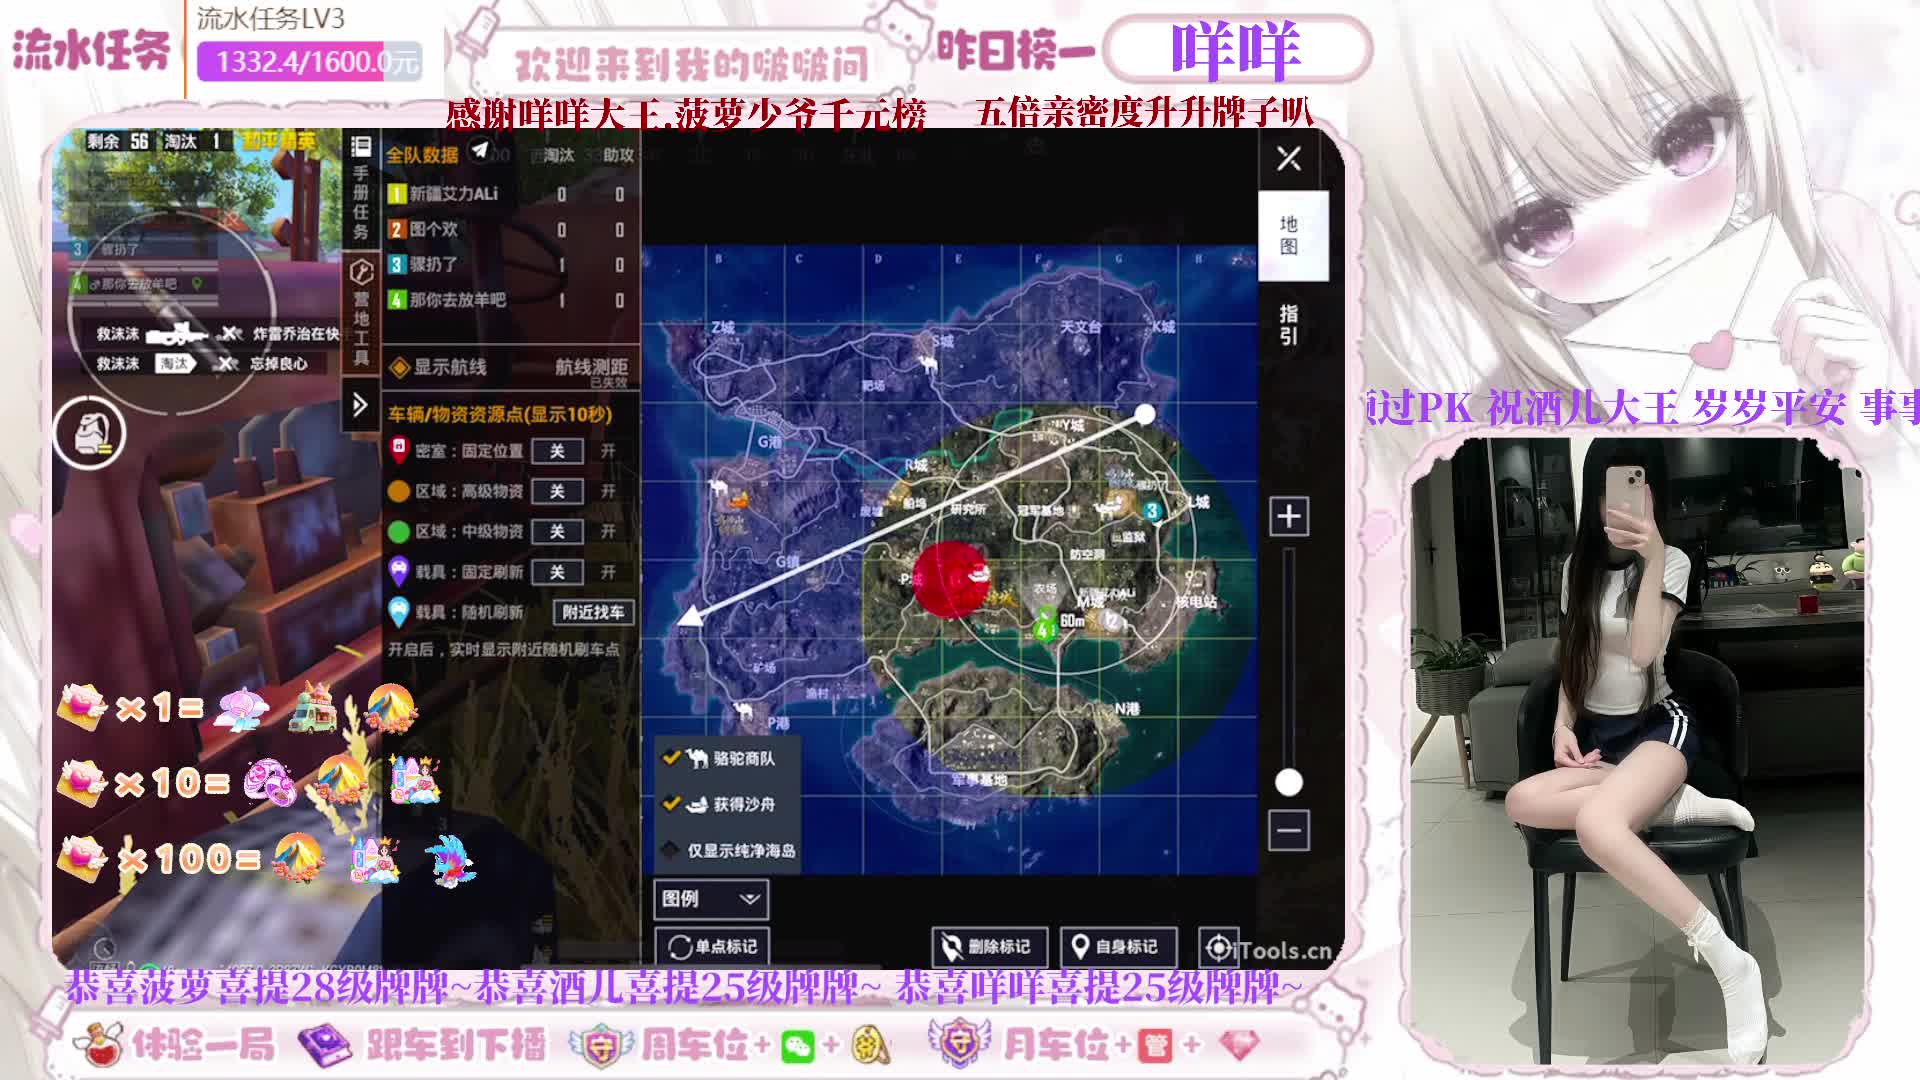Click the 删除标记 button
This screenshot has height=1080, width=1920.
coord(988,946)
